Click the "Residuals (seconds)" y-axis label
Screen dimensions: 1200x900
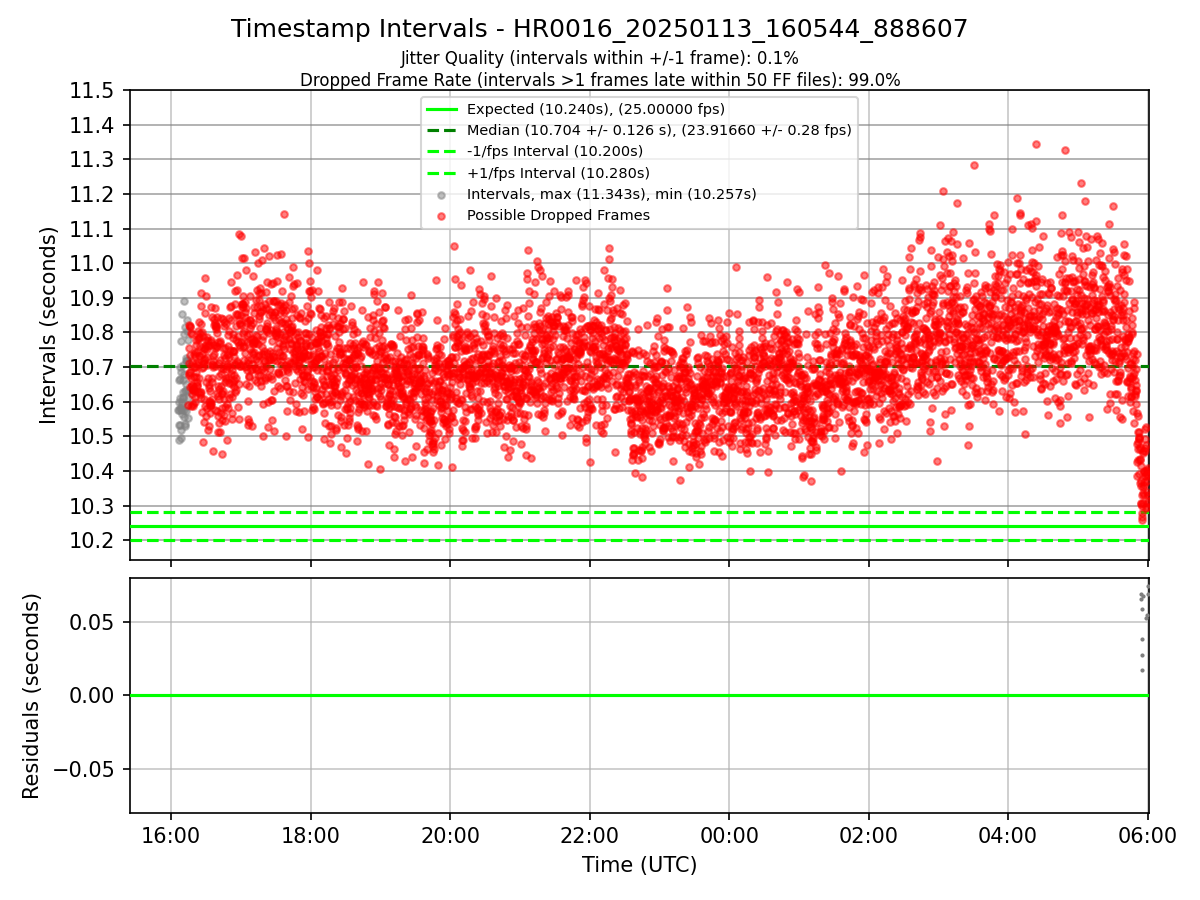click(x=32, y=696)
